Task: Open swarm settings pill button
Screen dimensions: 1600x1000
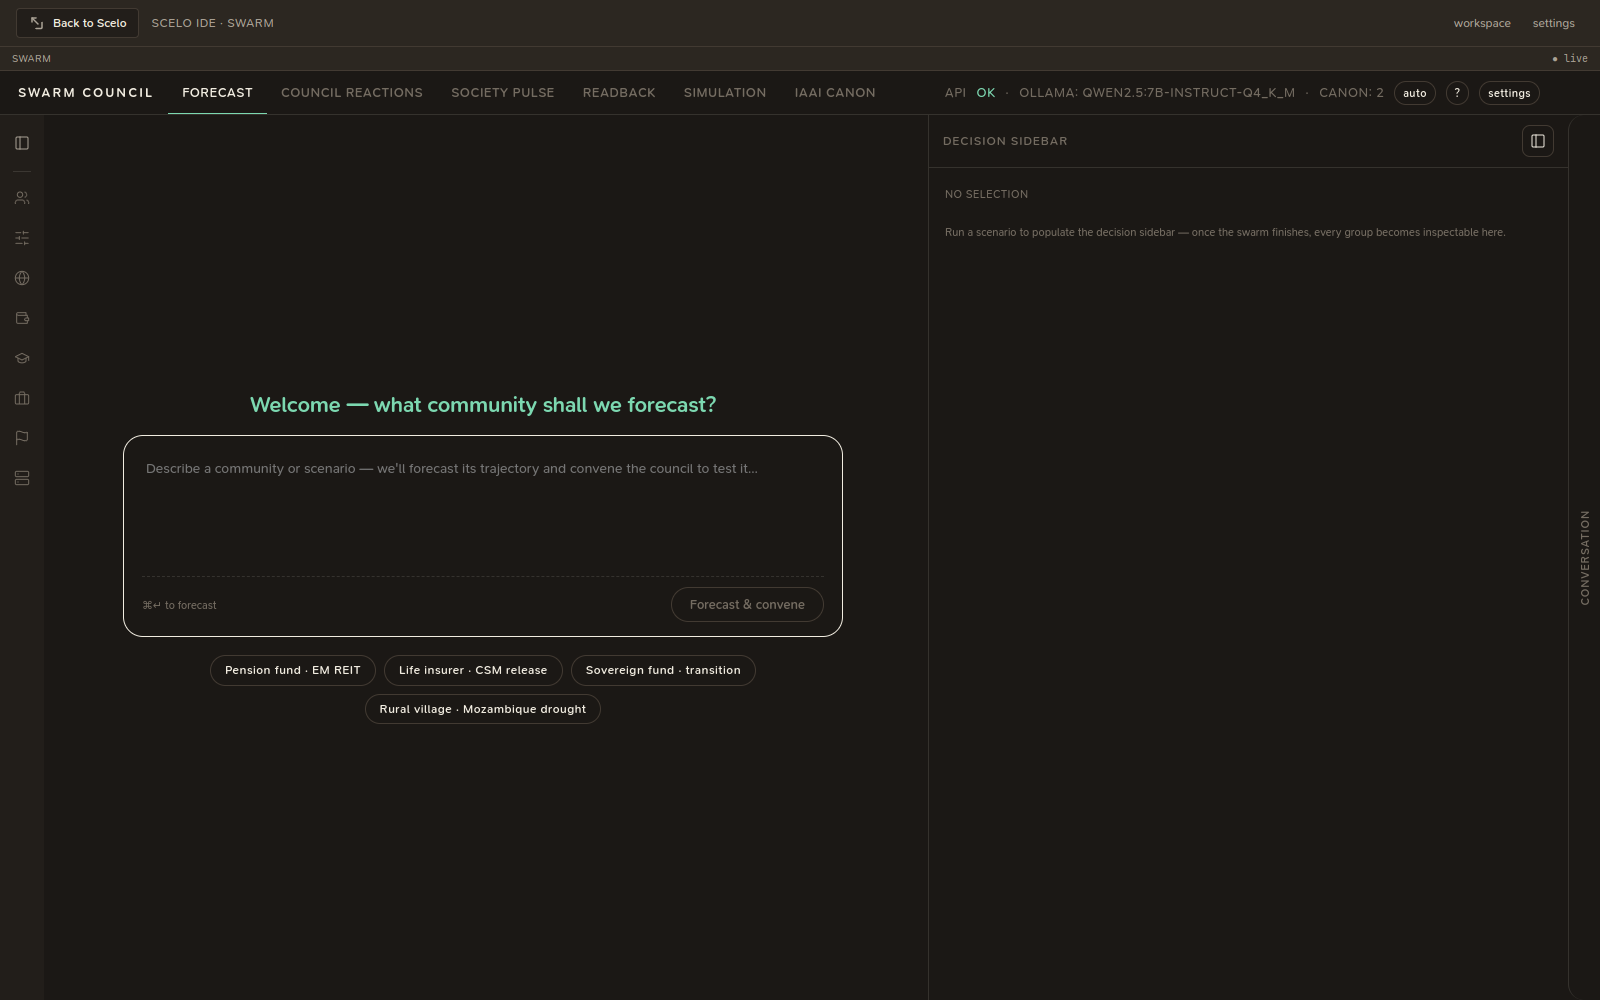Action: pos(1509,93)
